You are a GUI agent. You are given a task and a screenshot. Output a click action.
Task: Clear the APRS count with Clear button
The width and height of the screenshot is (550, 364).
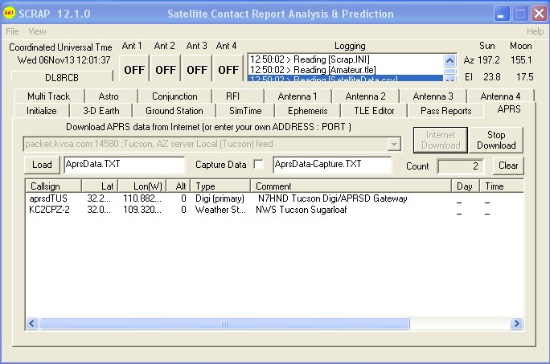click(508, 166)
